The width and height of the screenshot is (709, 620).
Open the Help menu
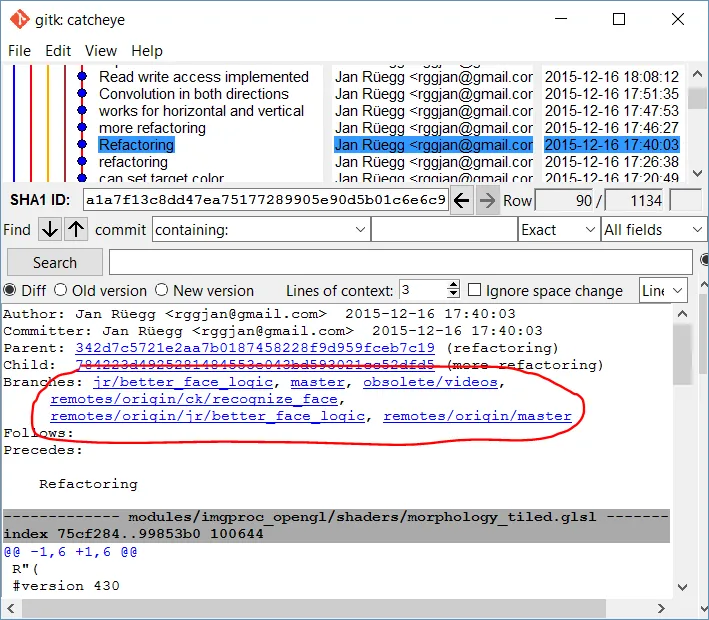pos(147,51)
